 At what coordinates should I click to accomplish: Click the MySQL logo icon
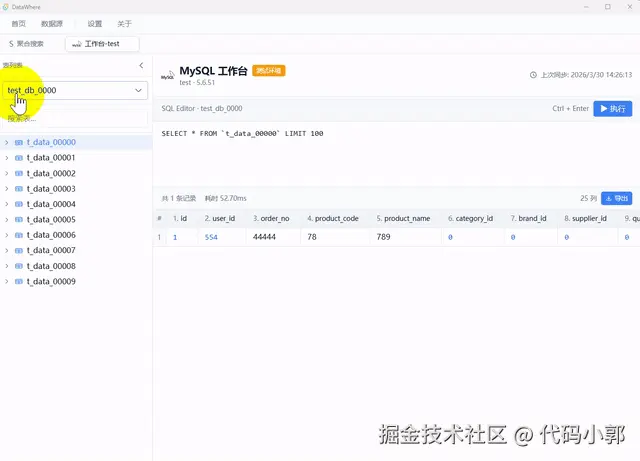[x=168, y=76]
